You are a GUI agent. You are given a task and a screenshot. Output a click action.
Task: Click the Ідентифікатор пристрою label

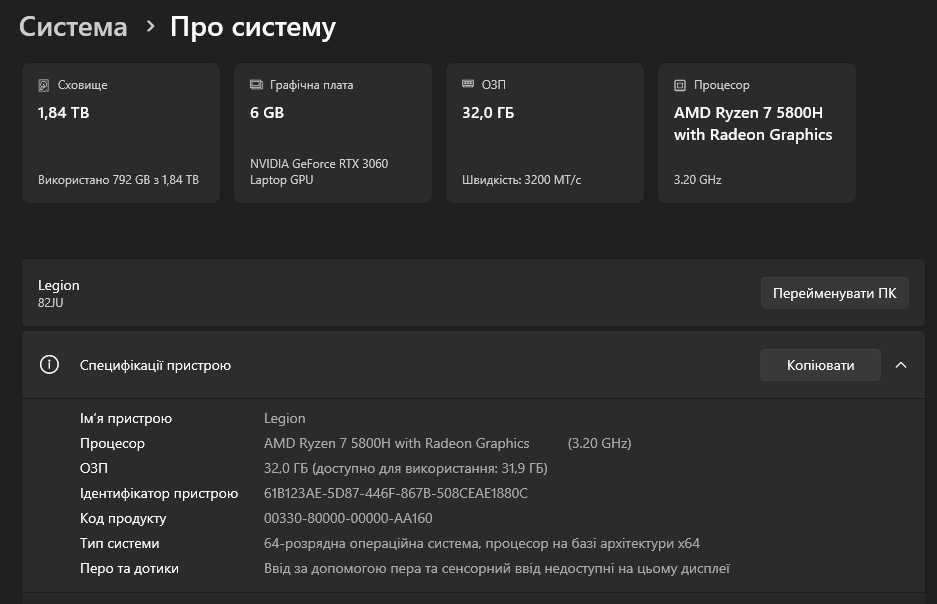click(x=159, y=493)
